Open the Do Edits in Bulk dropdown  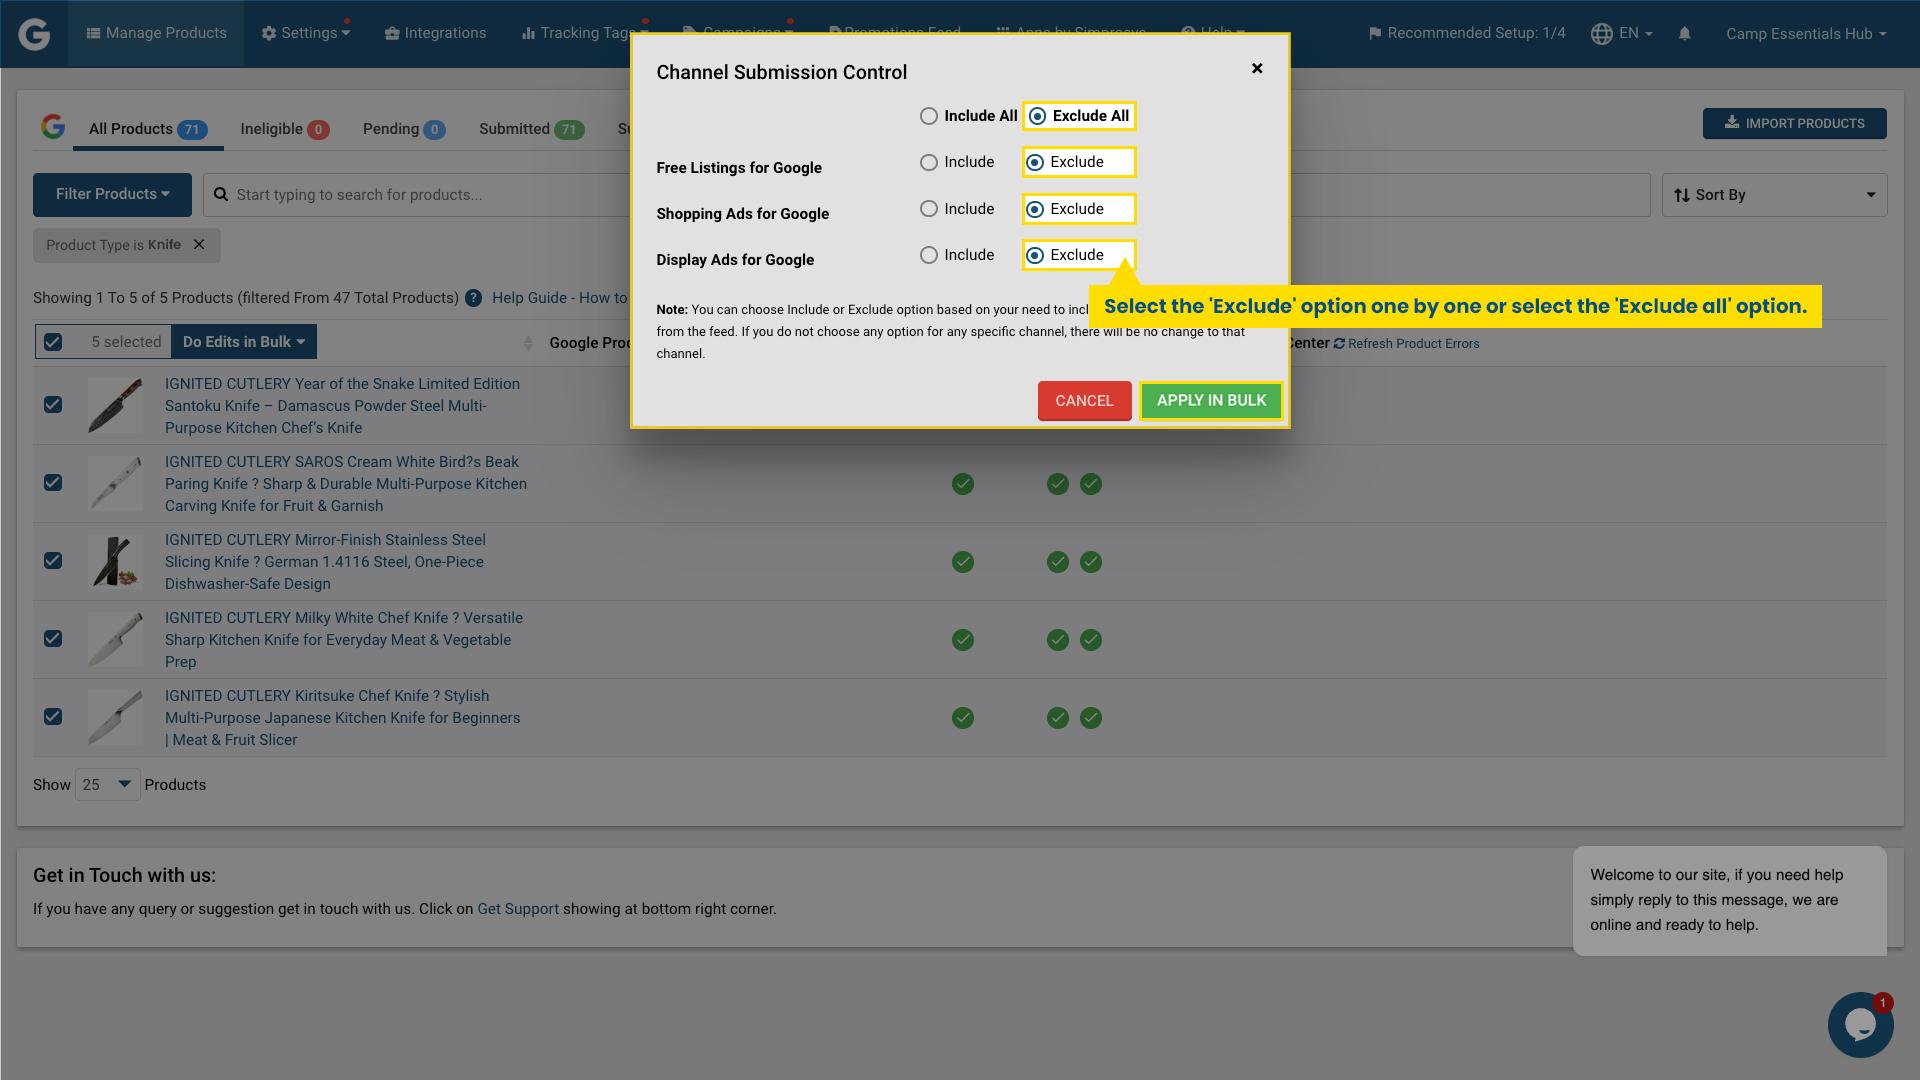[x=243, y=341]
